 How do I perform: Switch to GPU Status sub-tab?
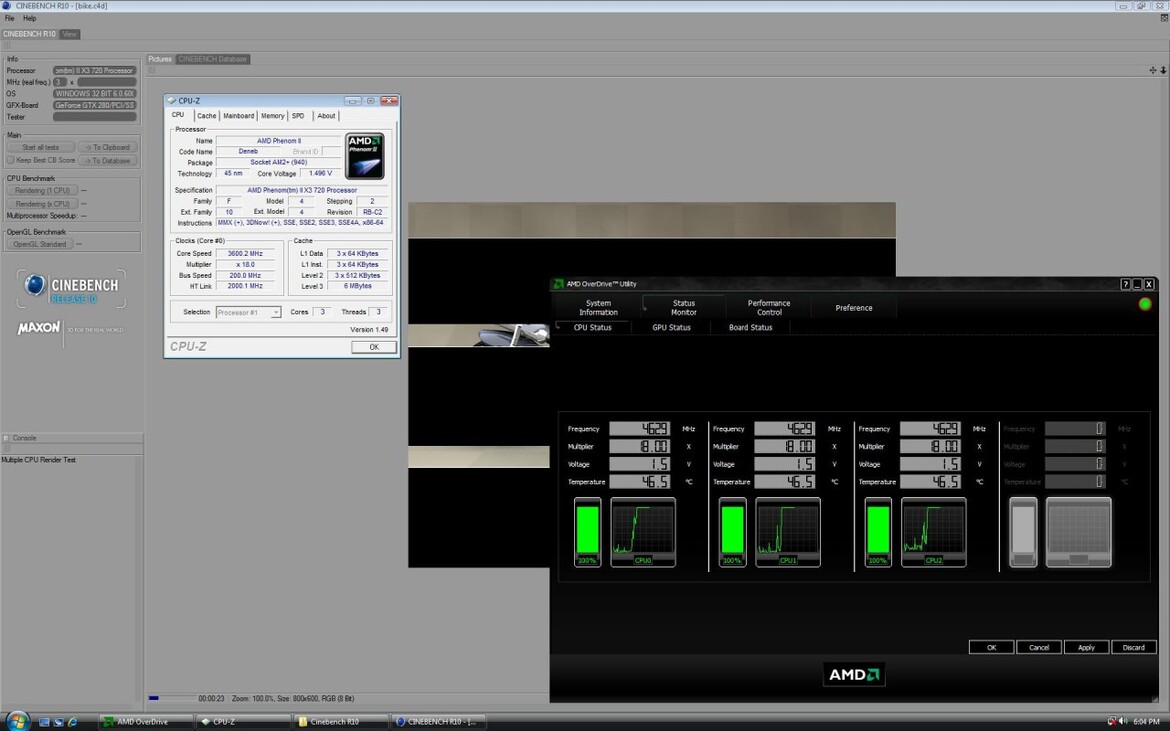[672, 327]
